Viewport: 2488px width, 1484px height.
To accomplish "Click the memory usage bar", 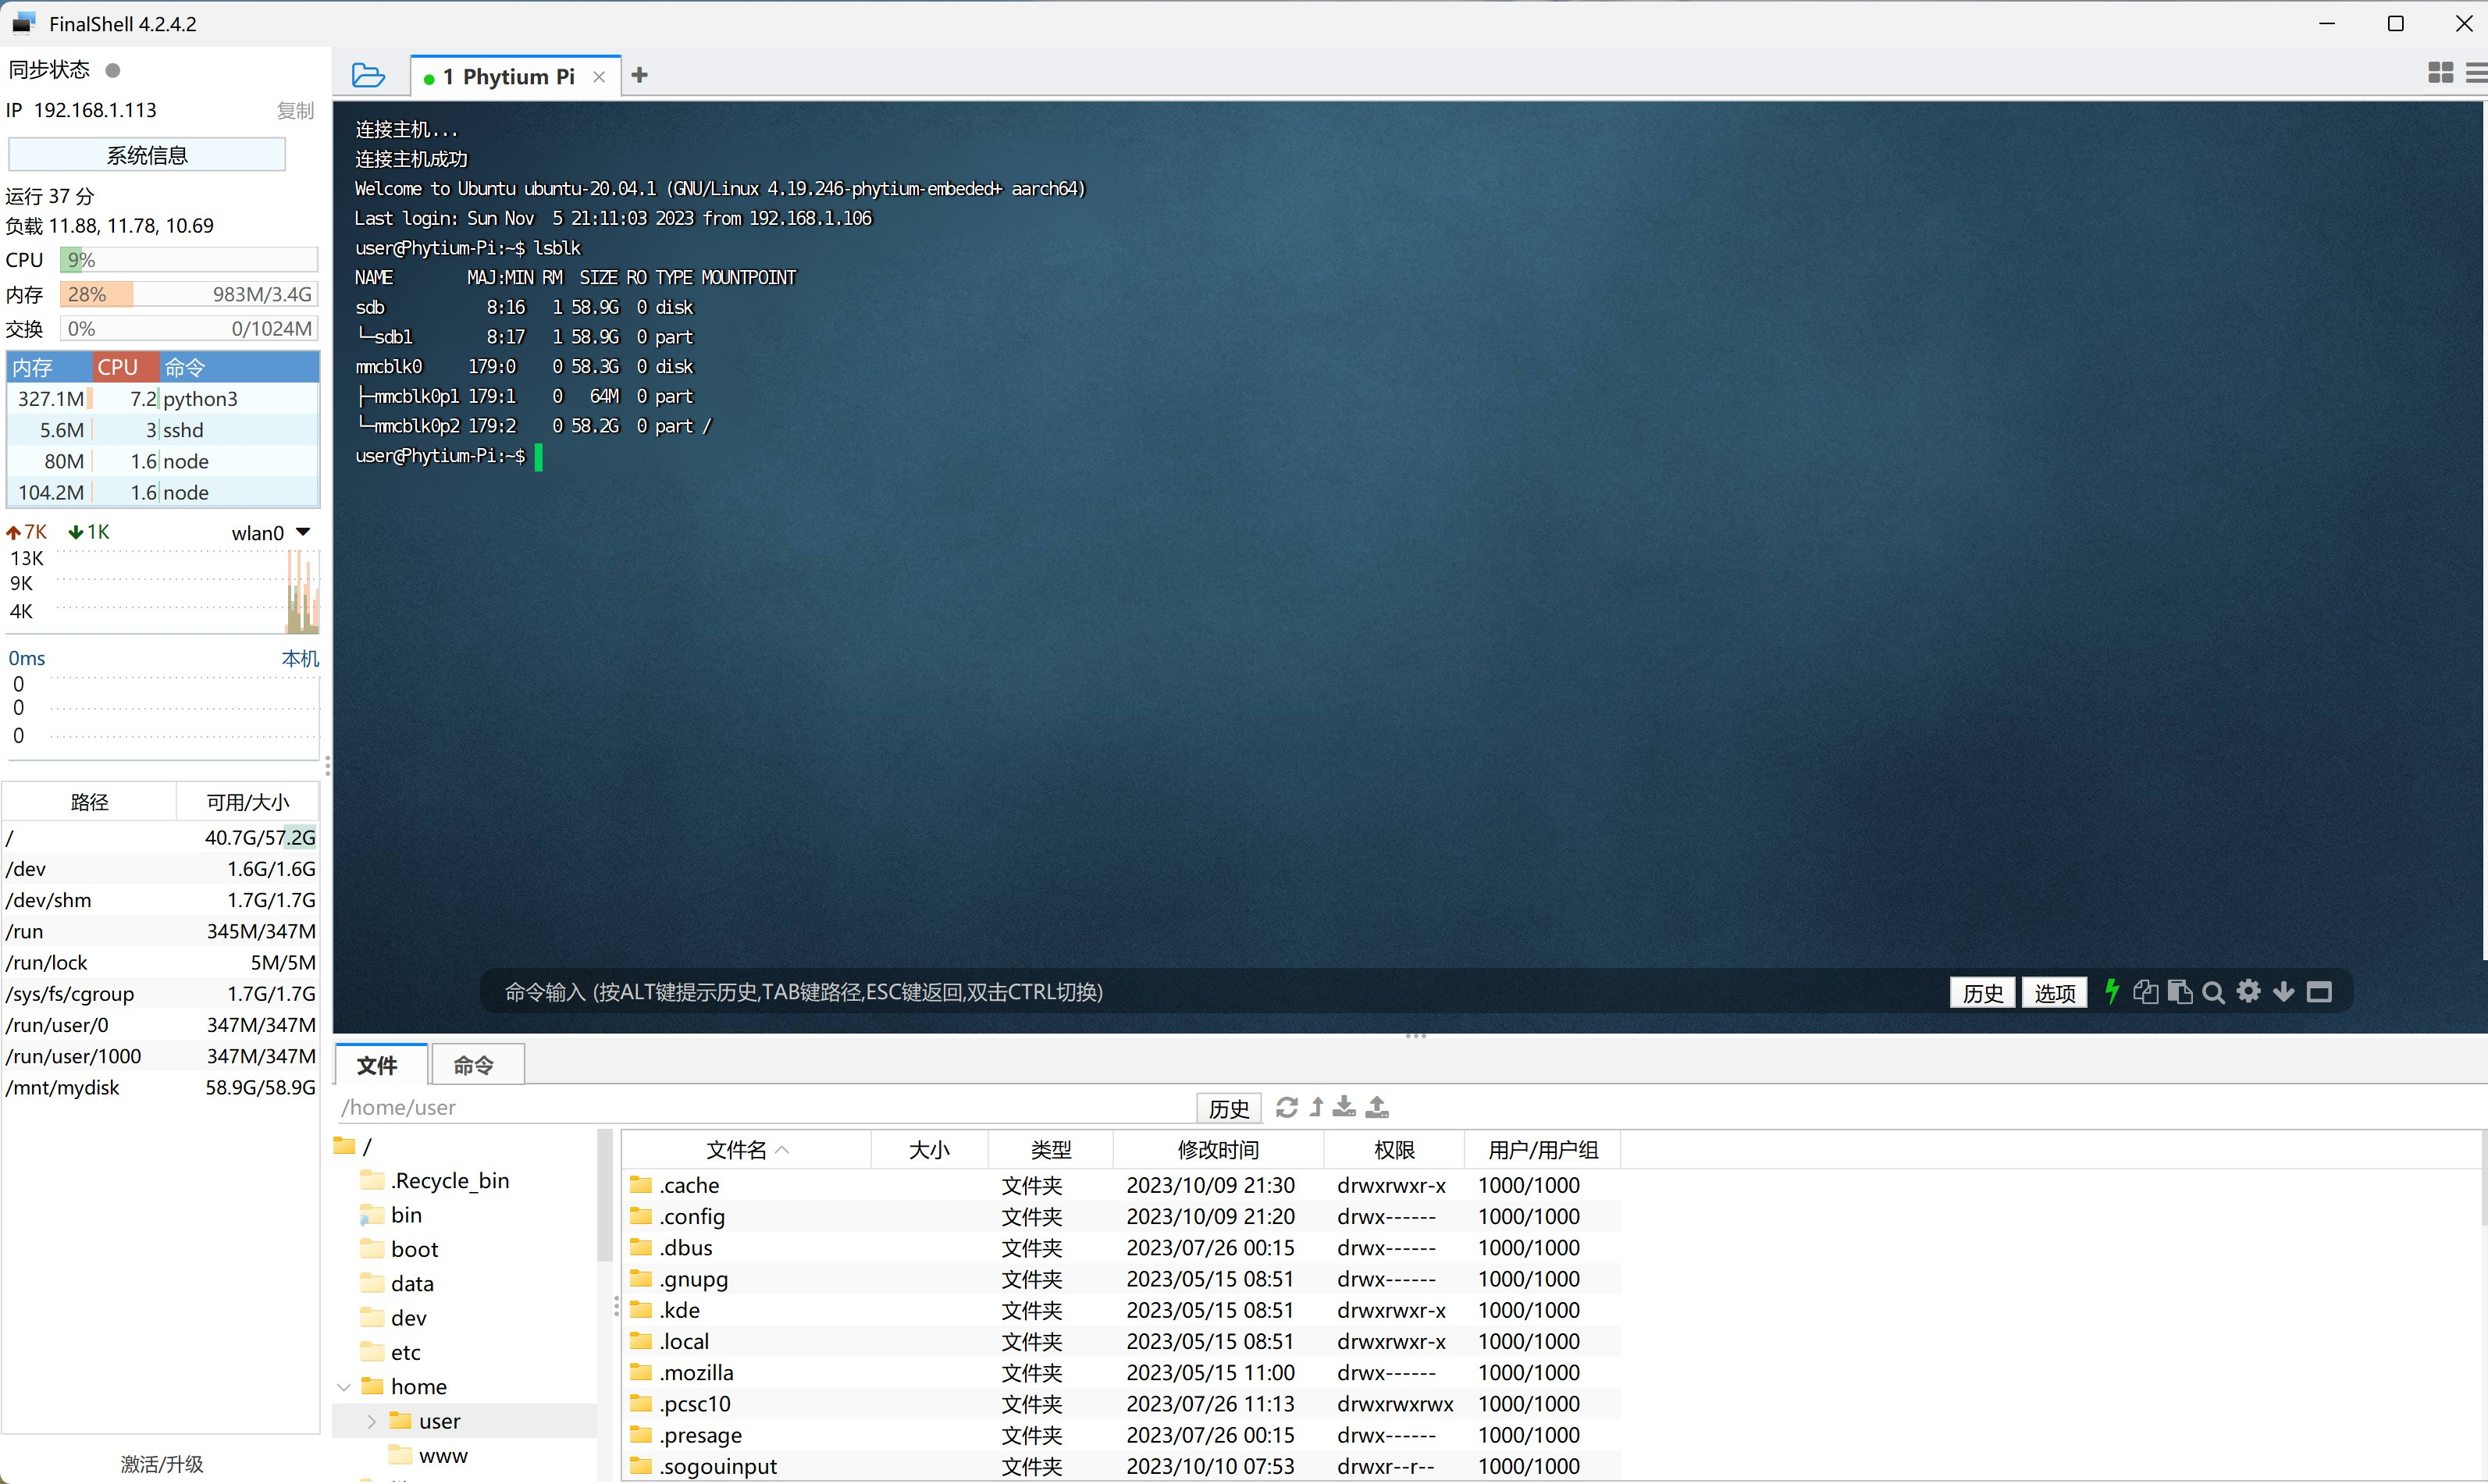I will 189,294.
